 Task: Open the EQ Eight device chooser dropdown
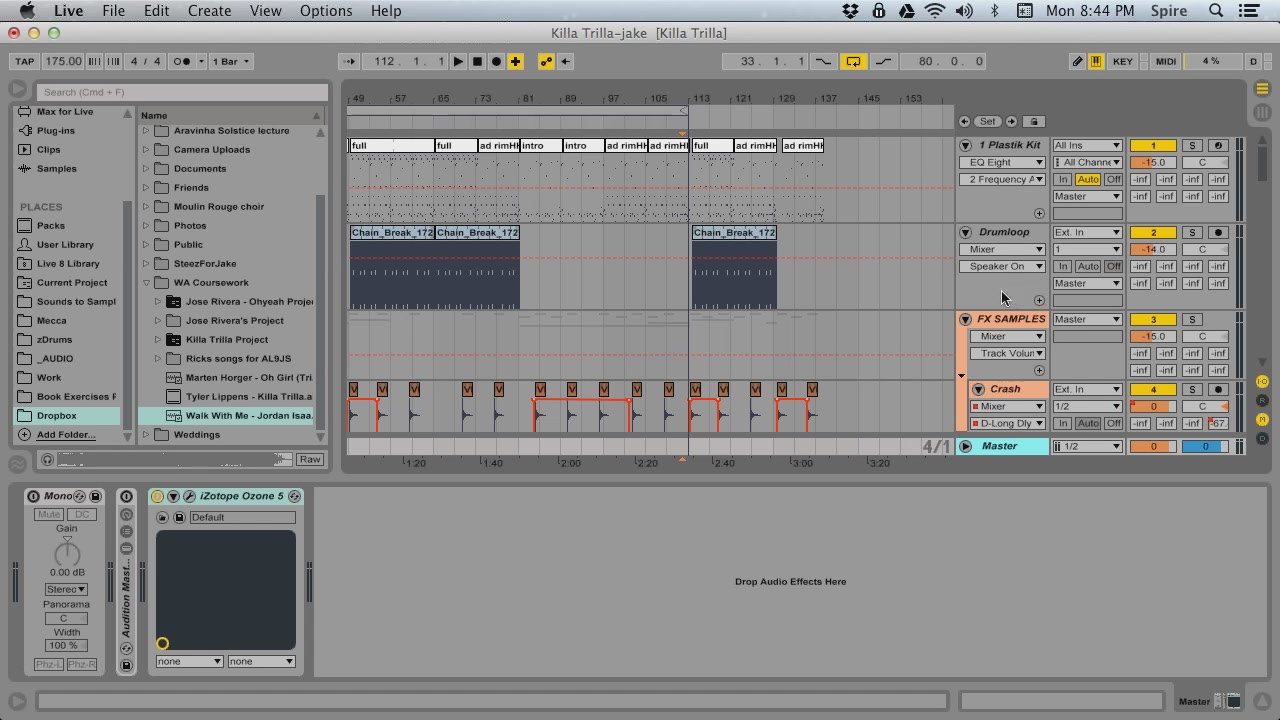tap(1002, 162)
